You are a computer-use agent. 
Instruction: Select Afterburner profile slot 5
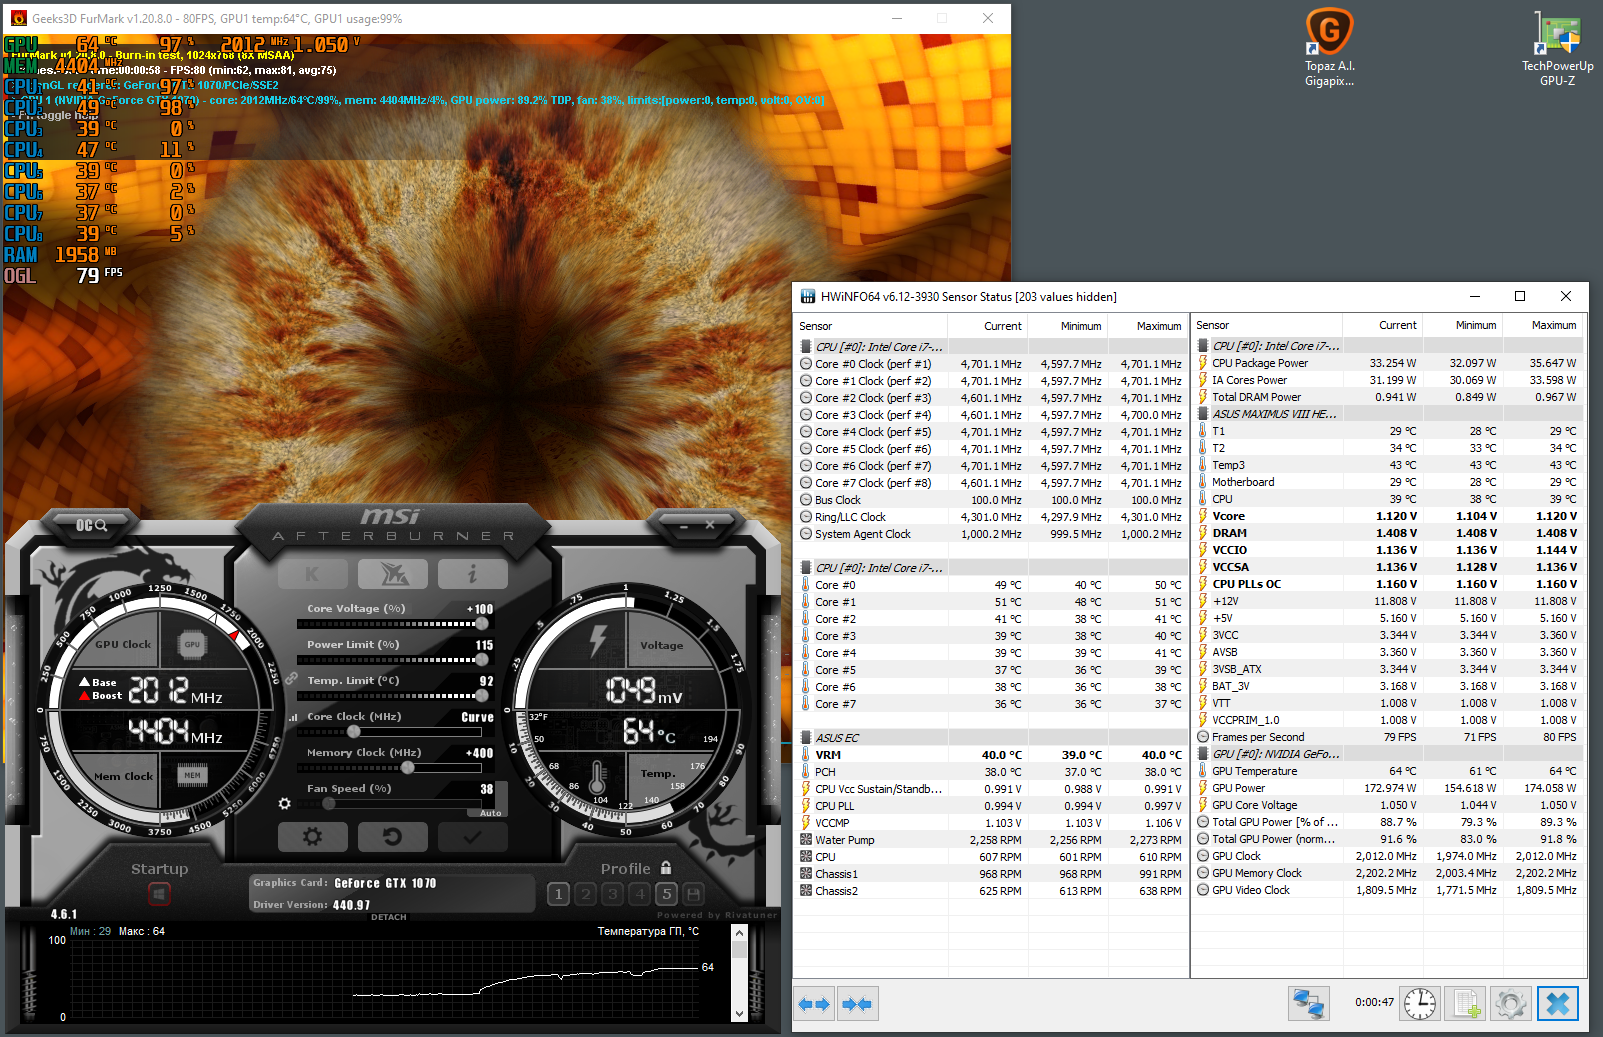(x=666, y=894)
